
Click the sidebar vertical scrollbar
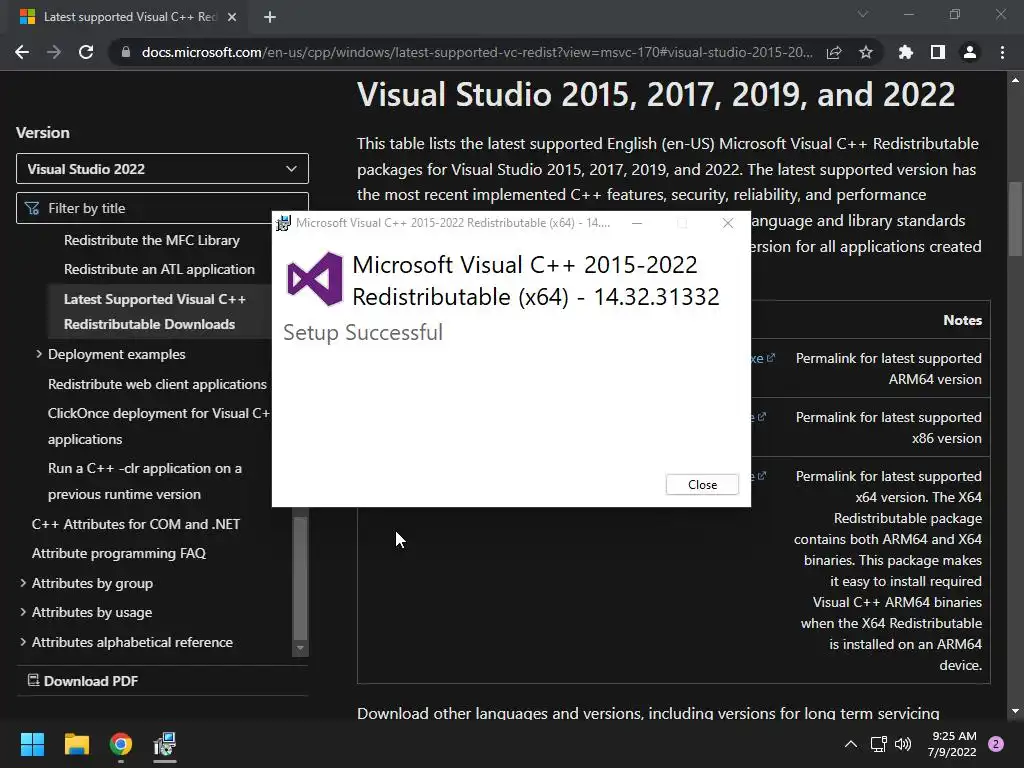click(x=300, y=580)
